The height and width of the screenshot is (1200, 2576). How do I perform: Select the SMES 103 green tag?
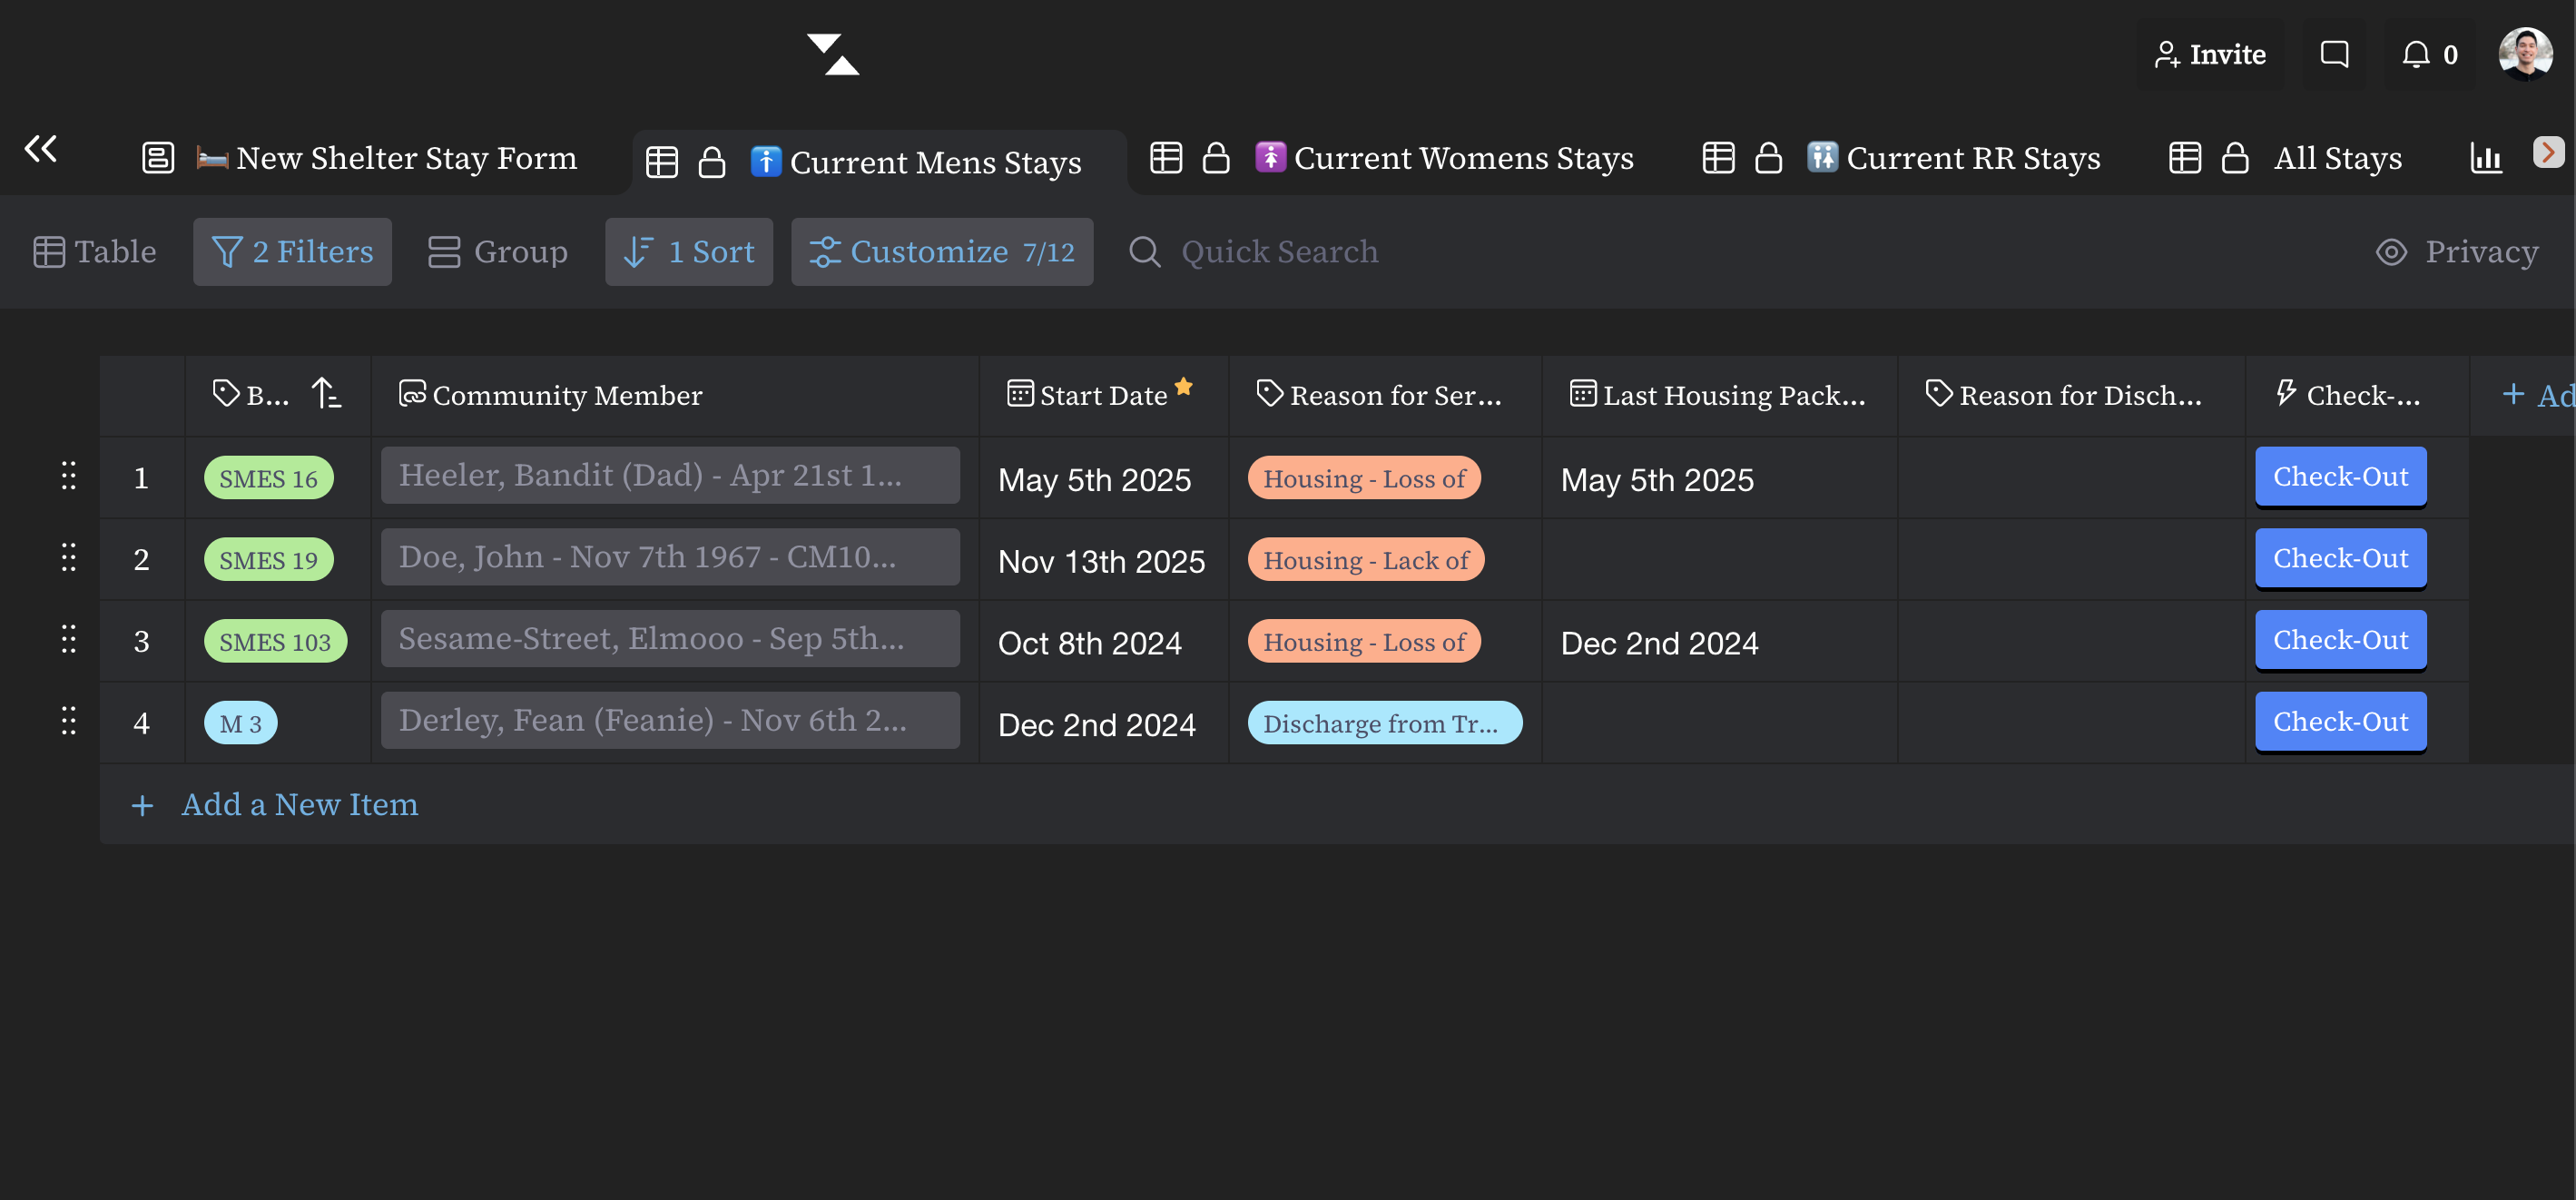[x=275, y=642]
